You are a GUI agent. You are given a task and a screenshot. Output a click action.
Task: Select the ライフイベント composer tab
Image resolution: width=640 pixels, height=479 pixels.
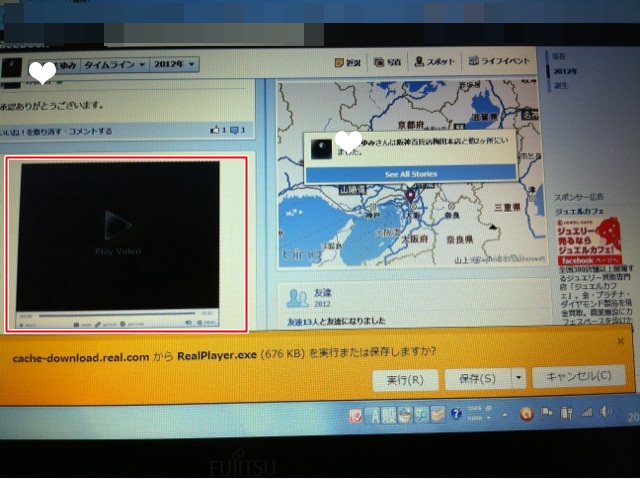click(499, 61)
